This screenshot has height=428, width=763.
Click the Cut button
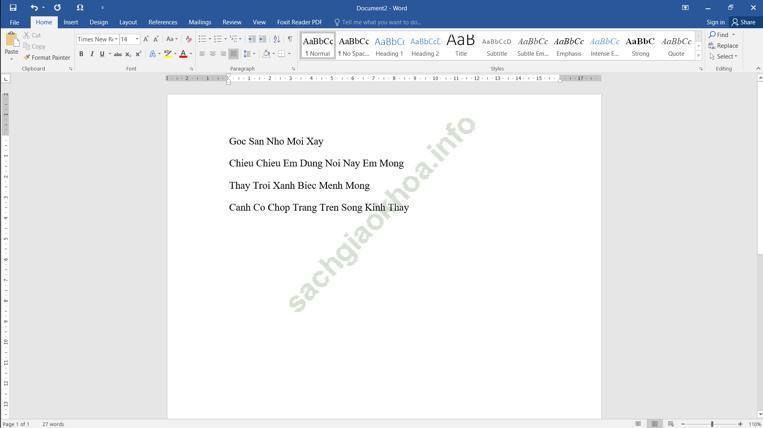tap(32, 36)
